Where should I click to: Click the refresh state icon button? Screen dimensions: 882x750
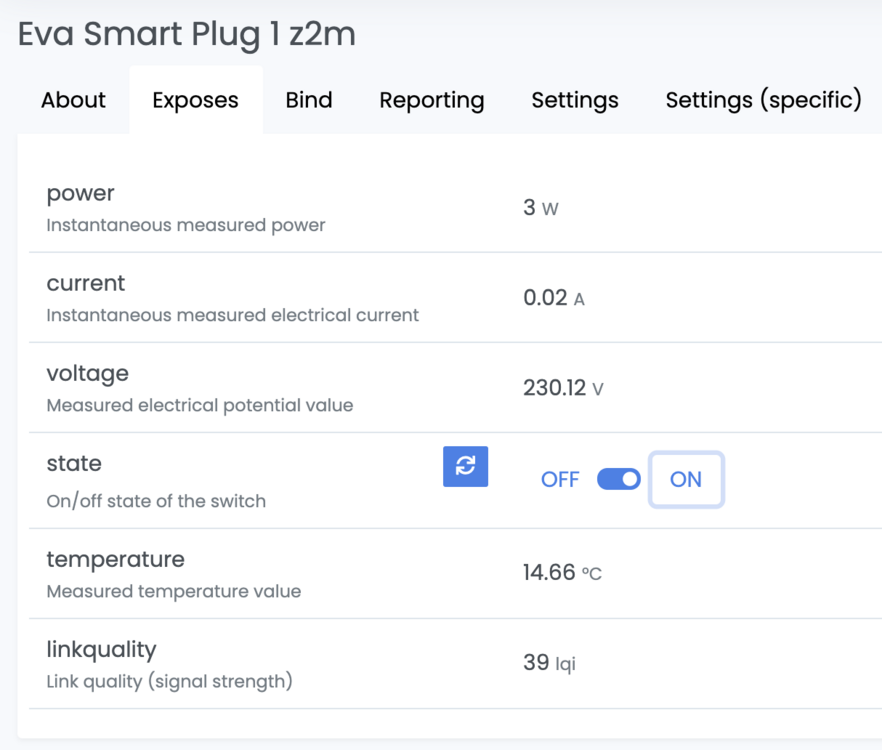465,466
